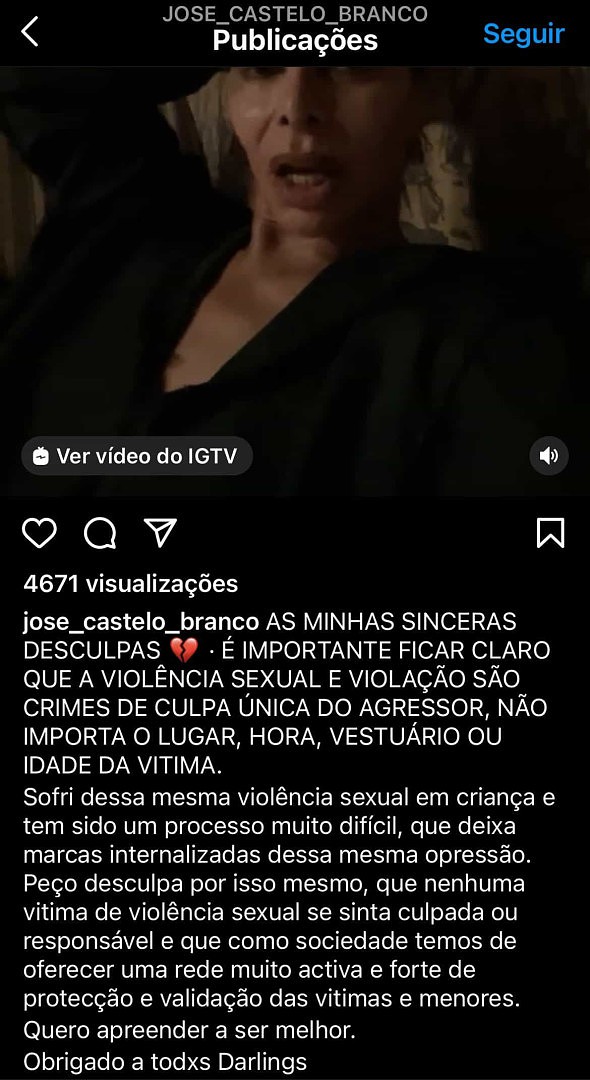Viewport: 590px width, 1080px height.
Task: Share the post with the paper plane icon
Action: tap(160, 533)
